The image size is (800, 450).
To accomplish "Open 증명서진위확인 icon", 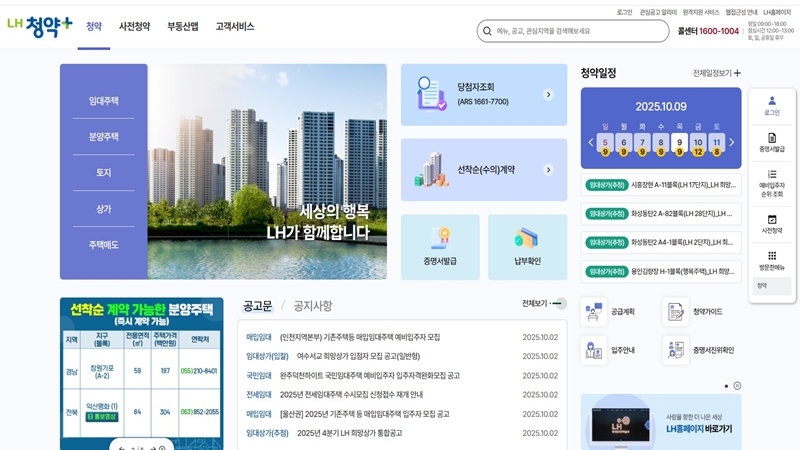I will click(676, 350).
